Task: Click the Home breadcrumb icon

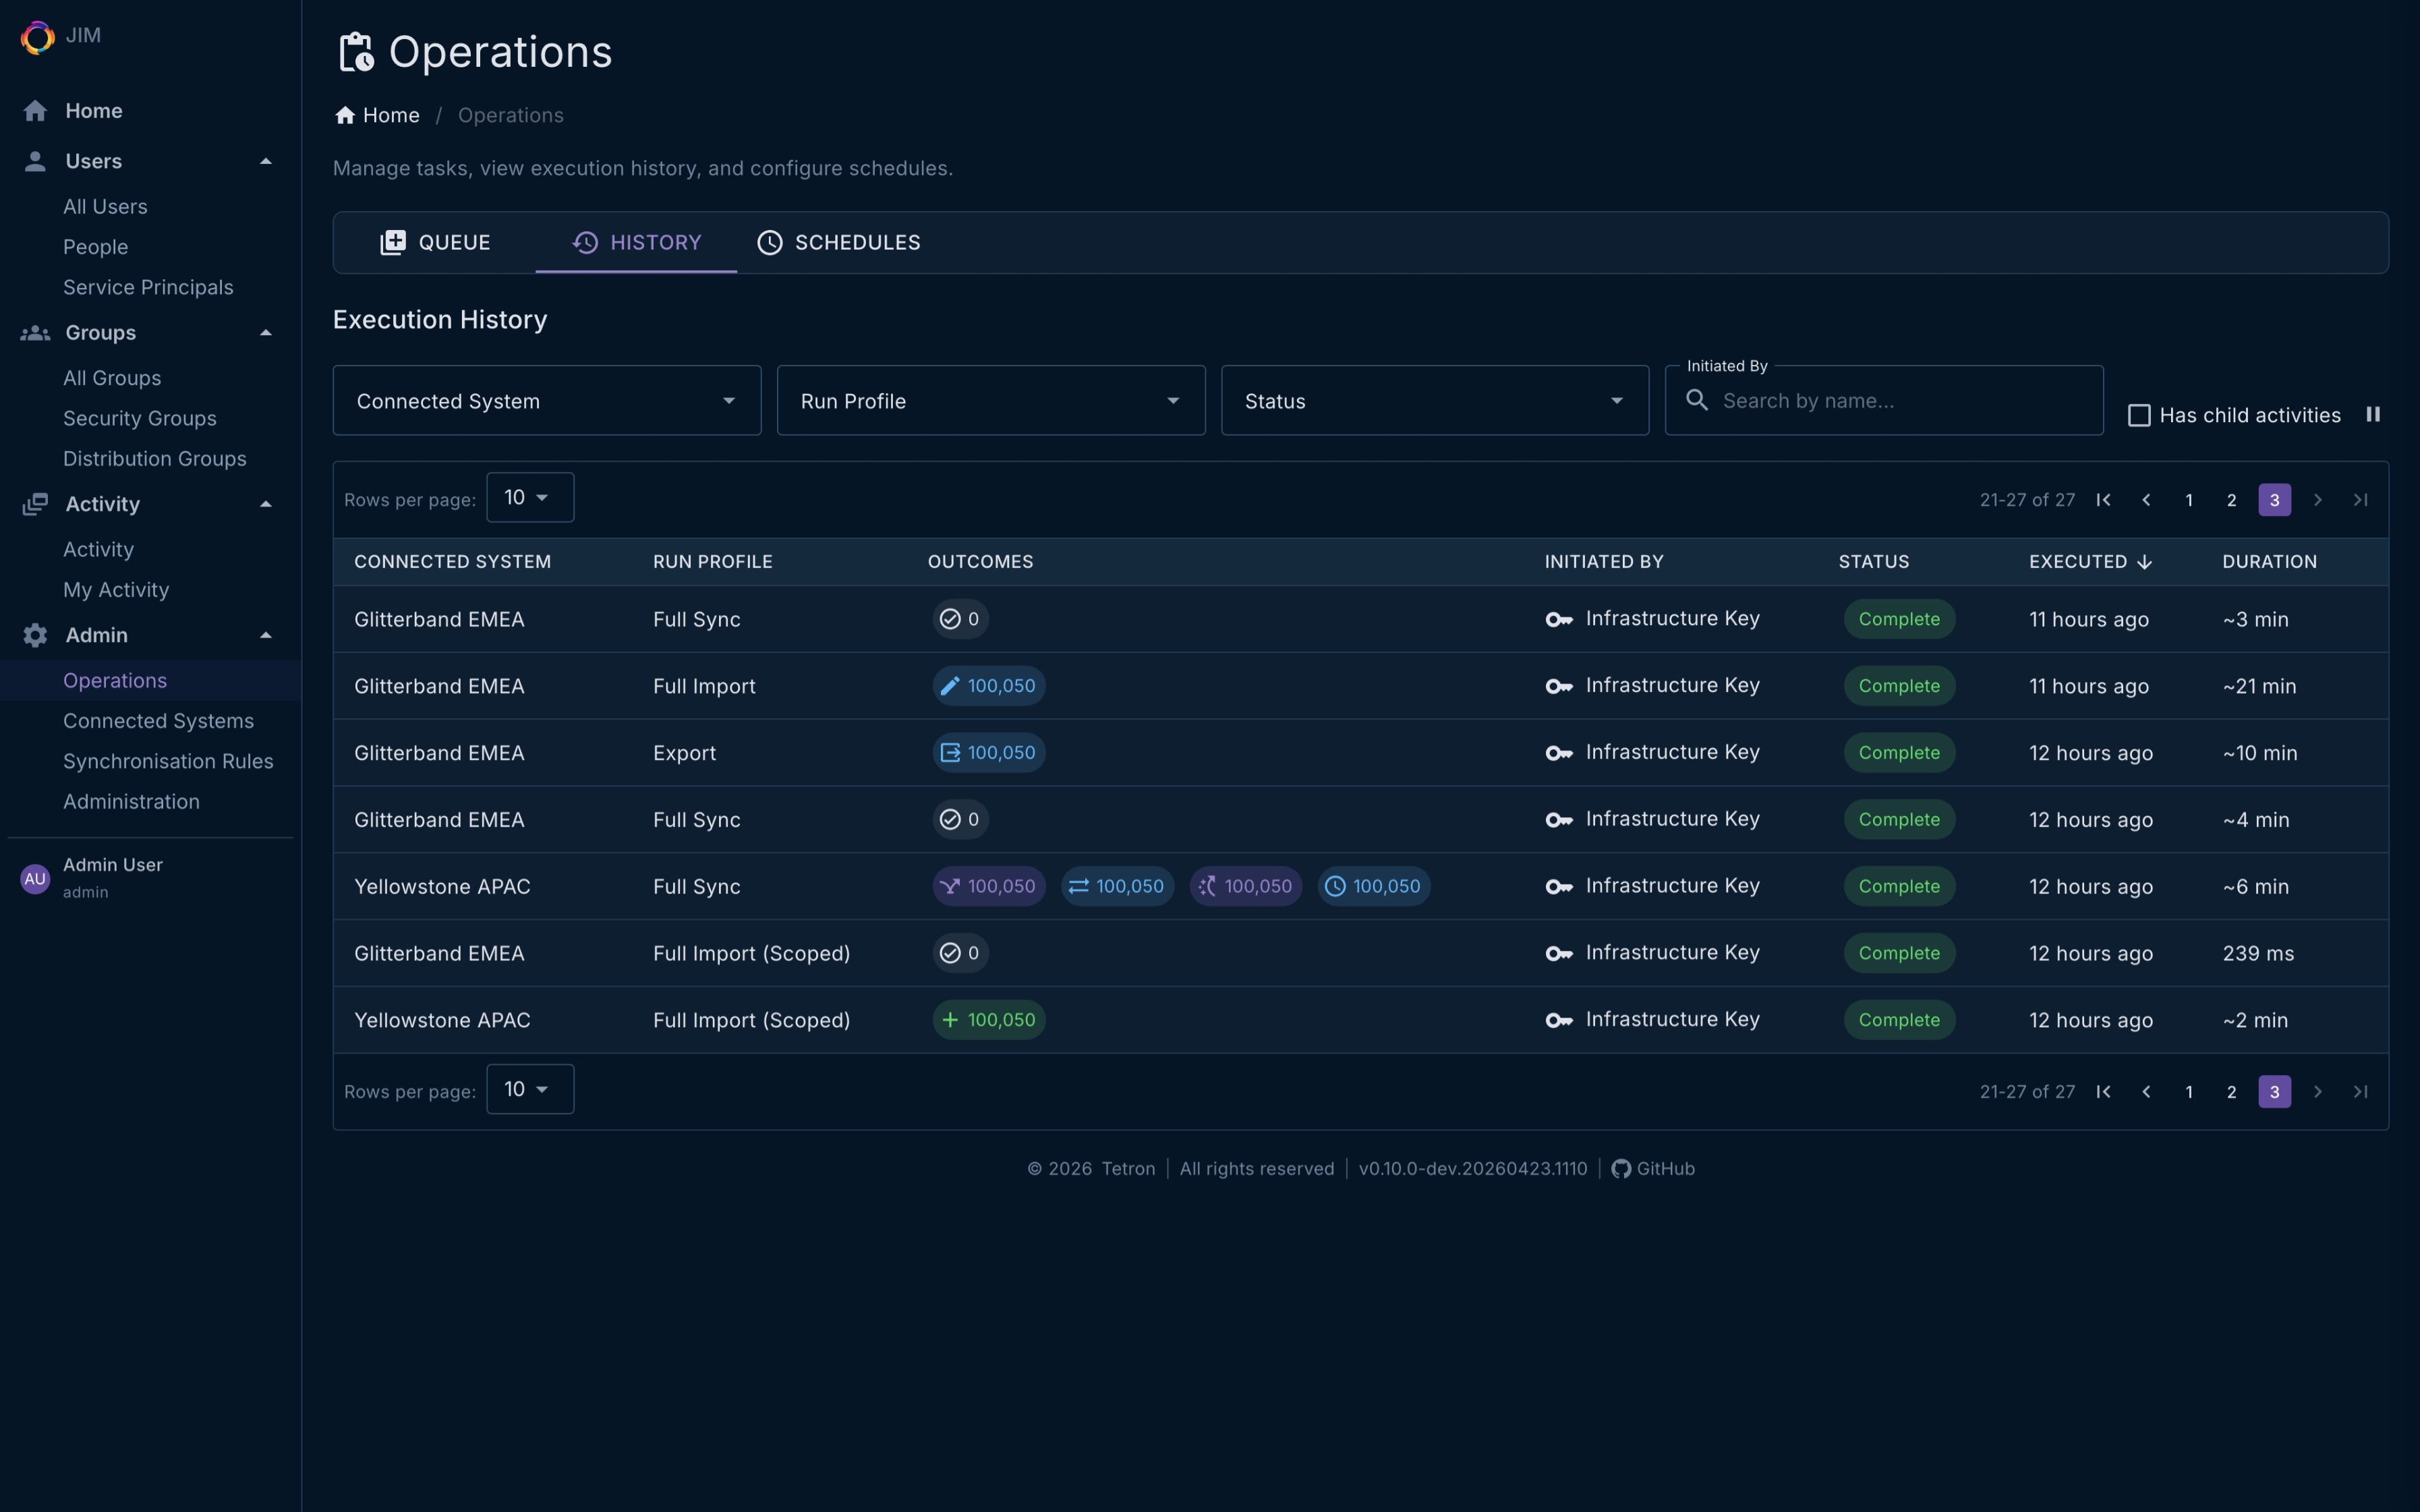Action: (345, 116)
